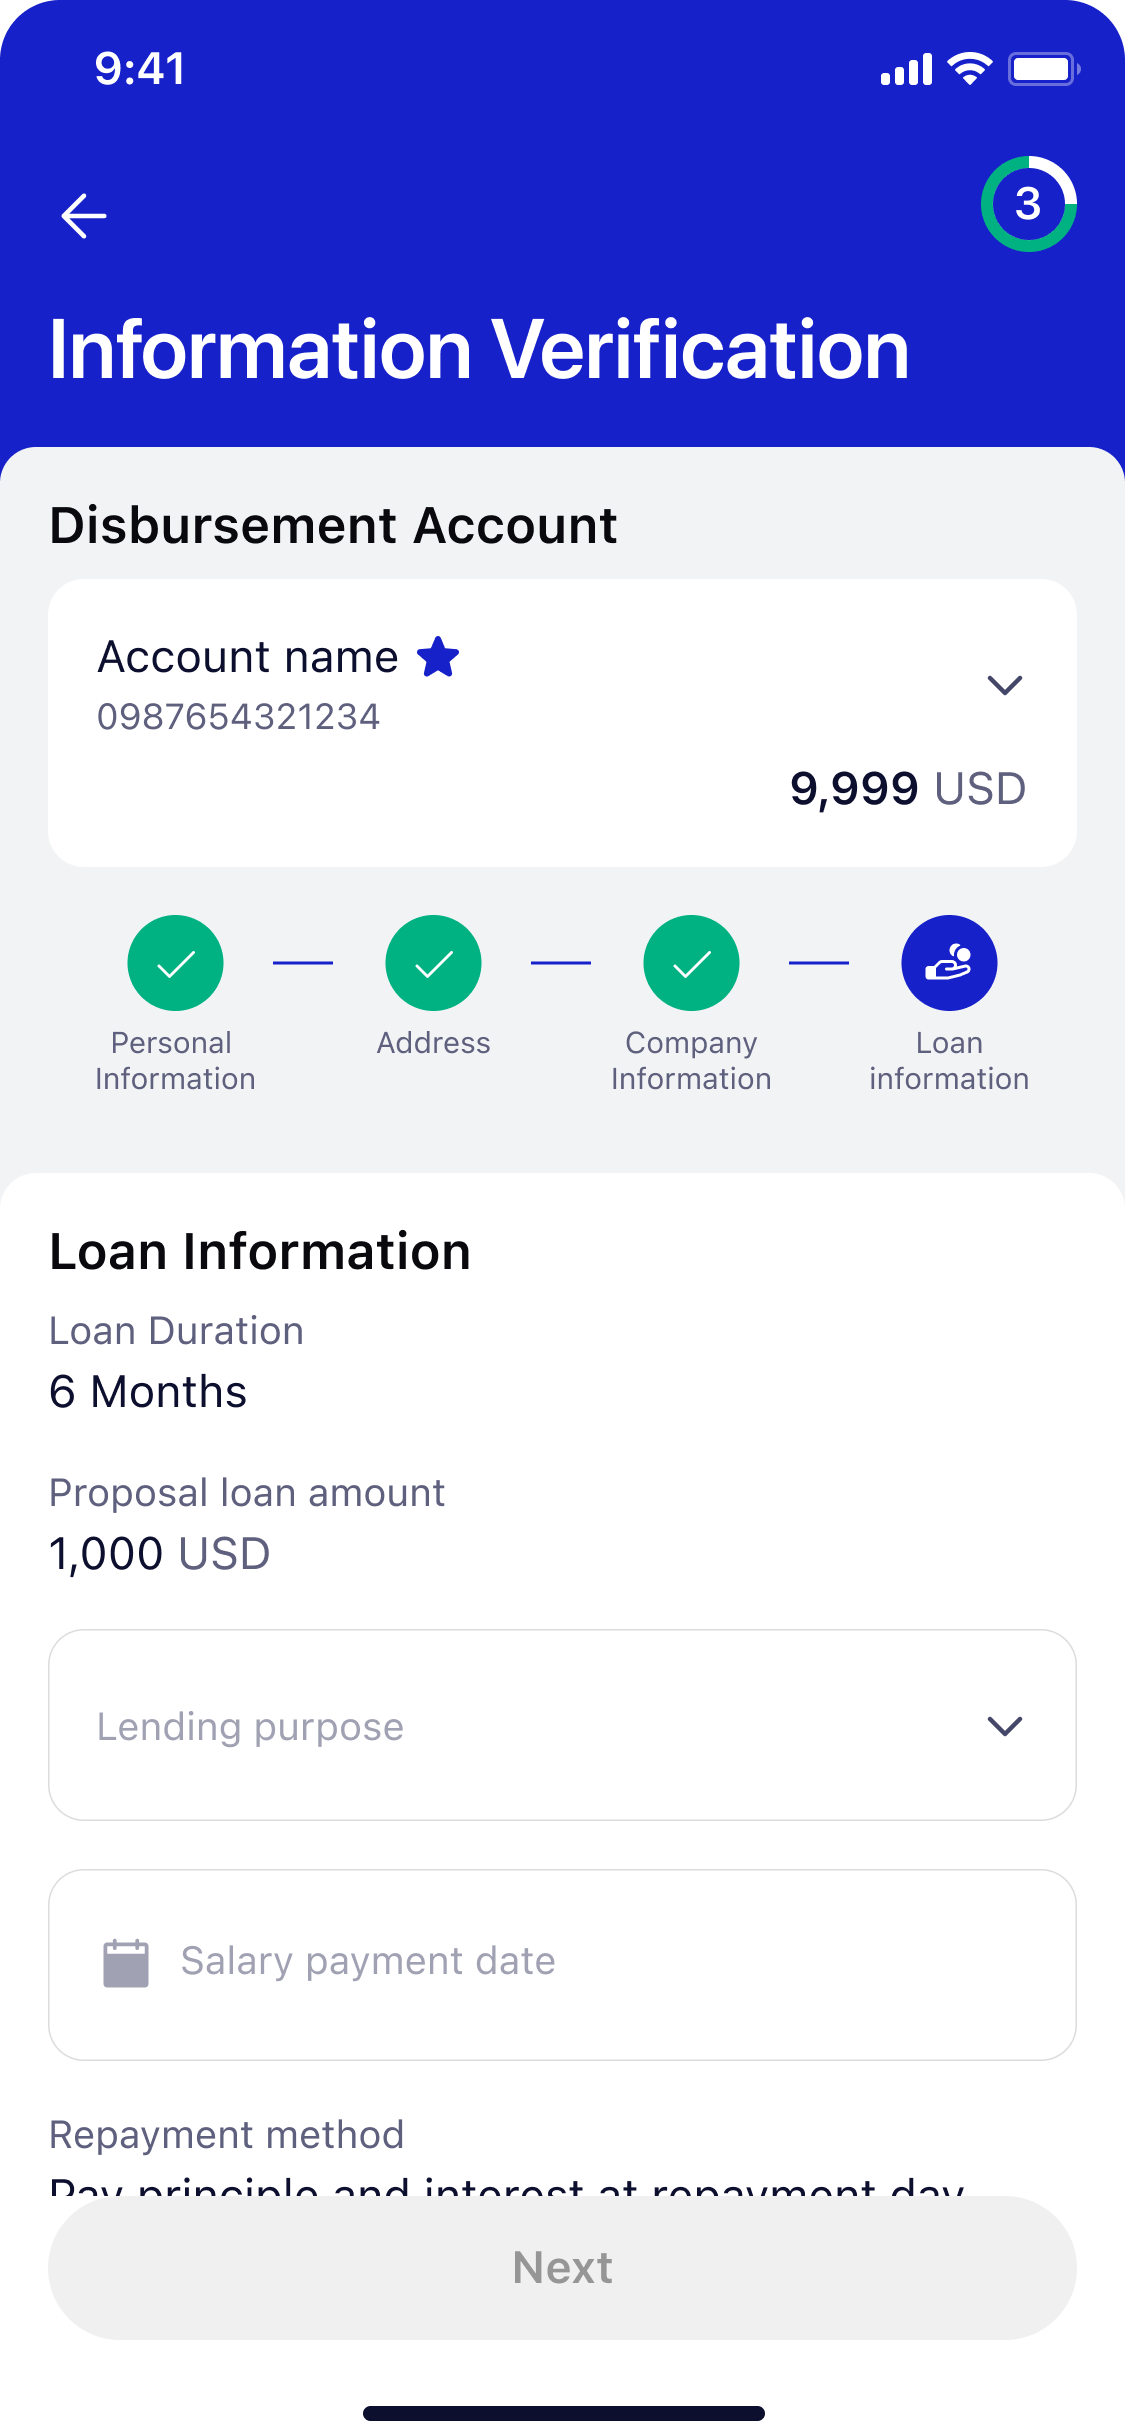Tap the Wi-Fi status icon
Image resolution: width=1125 pixels, height=2436 pixels.
click(x=969, y=69)
